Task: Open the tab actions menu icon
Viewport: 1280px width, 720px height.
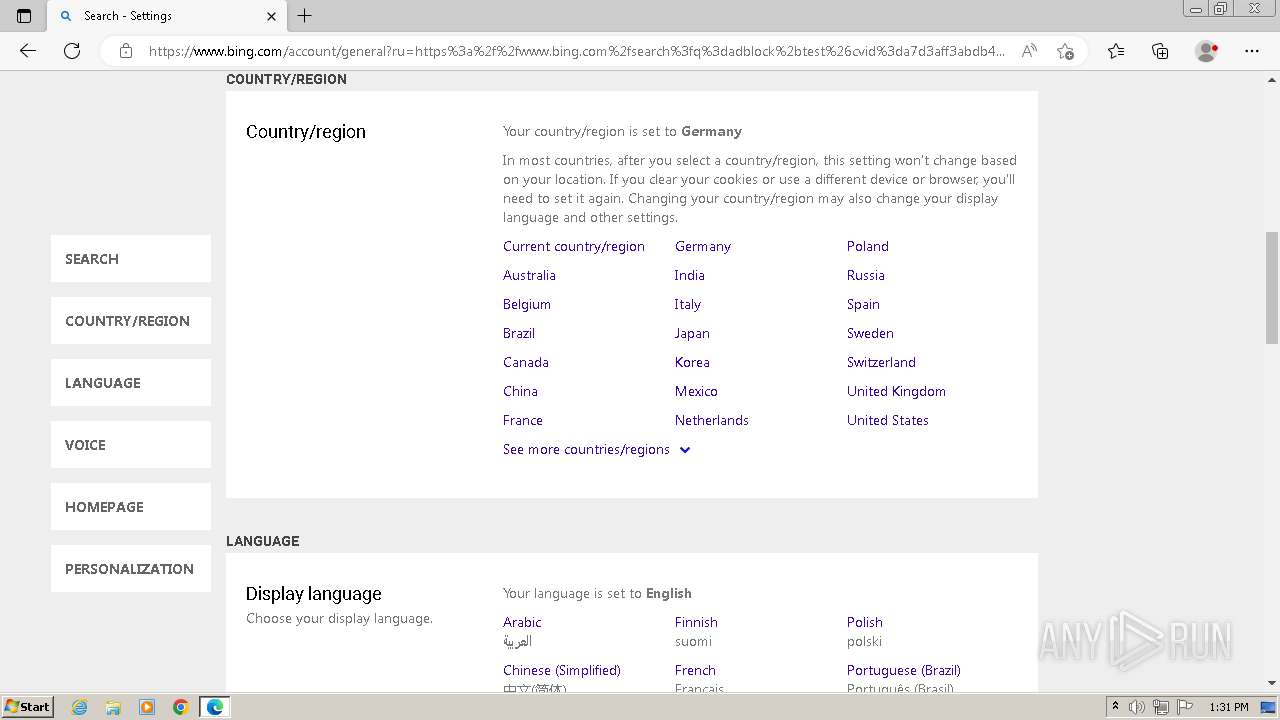Action: pyautogui.click(x=24, y=15)
